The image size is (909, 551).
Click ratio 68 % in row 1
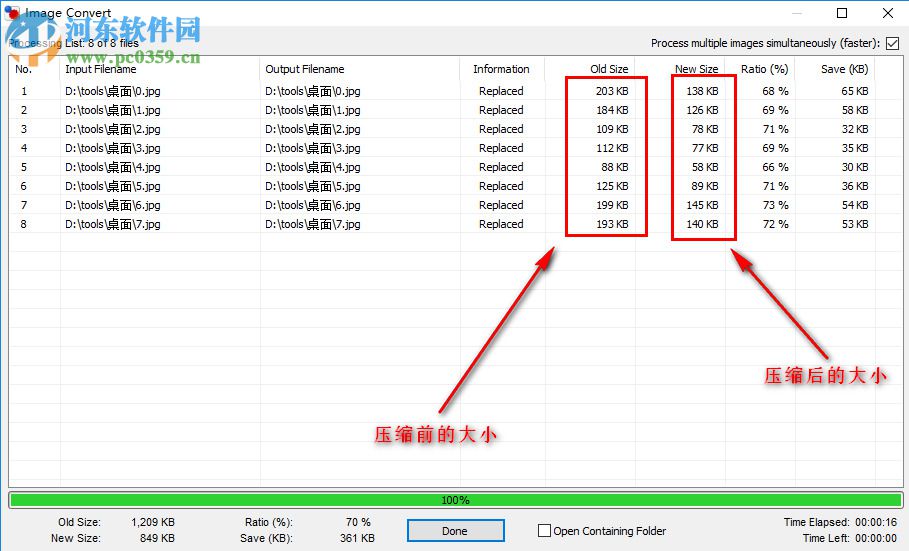776,91
